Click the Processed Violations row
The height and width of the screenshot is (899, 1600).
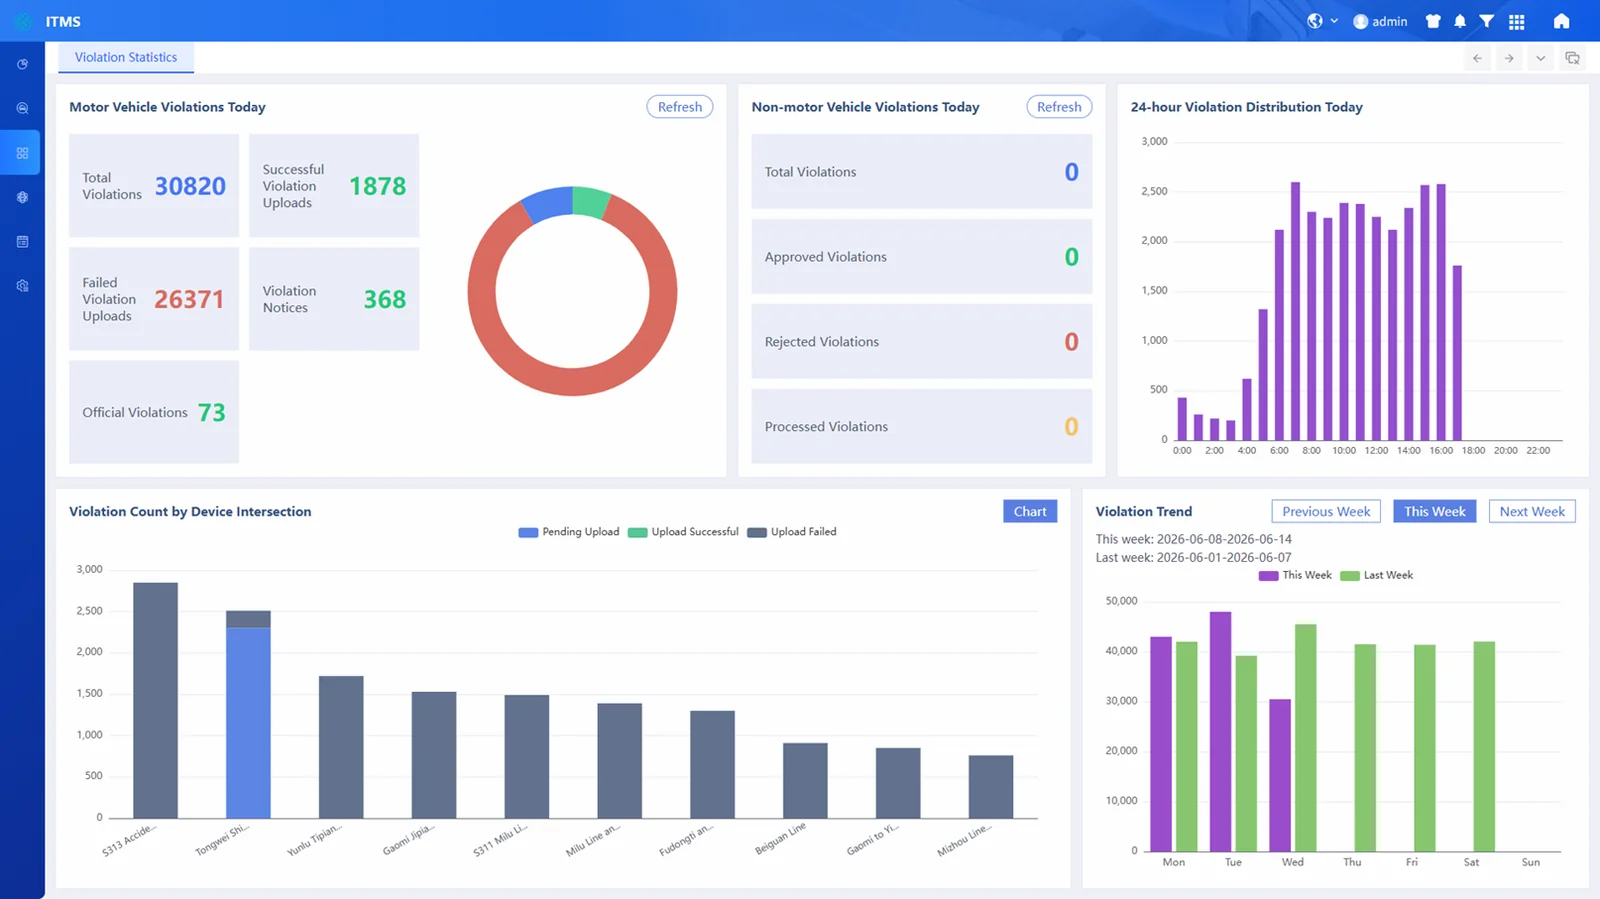[x=921, y=427]
